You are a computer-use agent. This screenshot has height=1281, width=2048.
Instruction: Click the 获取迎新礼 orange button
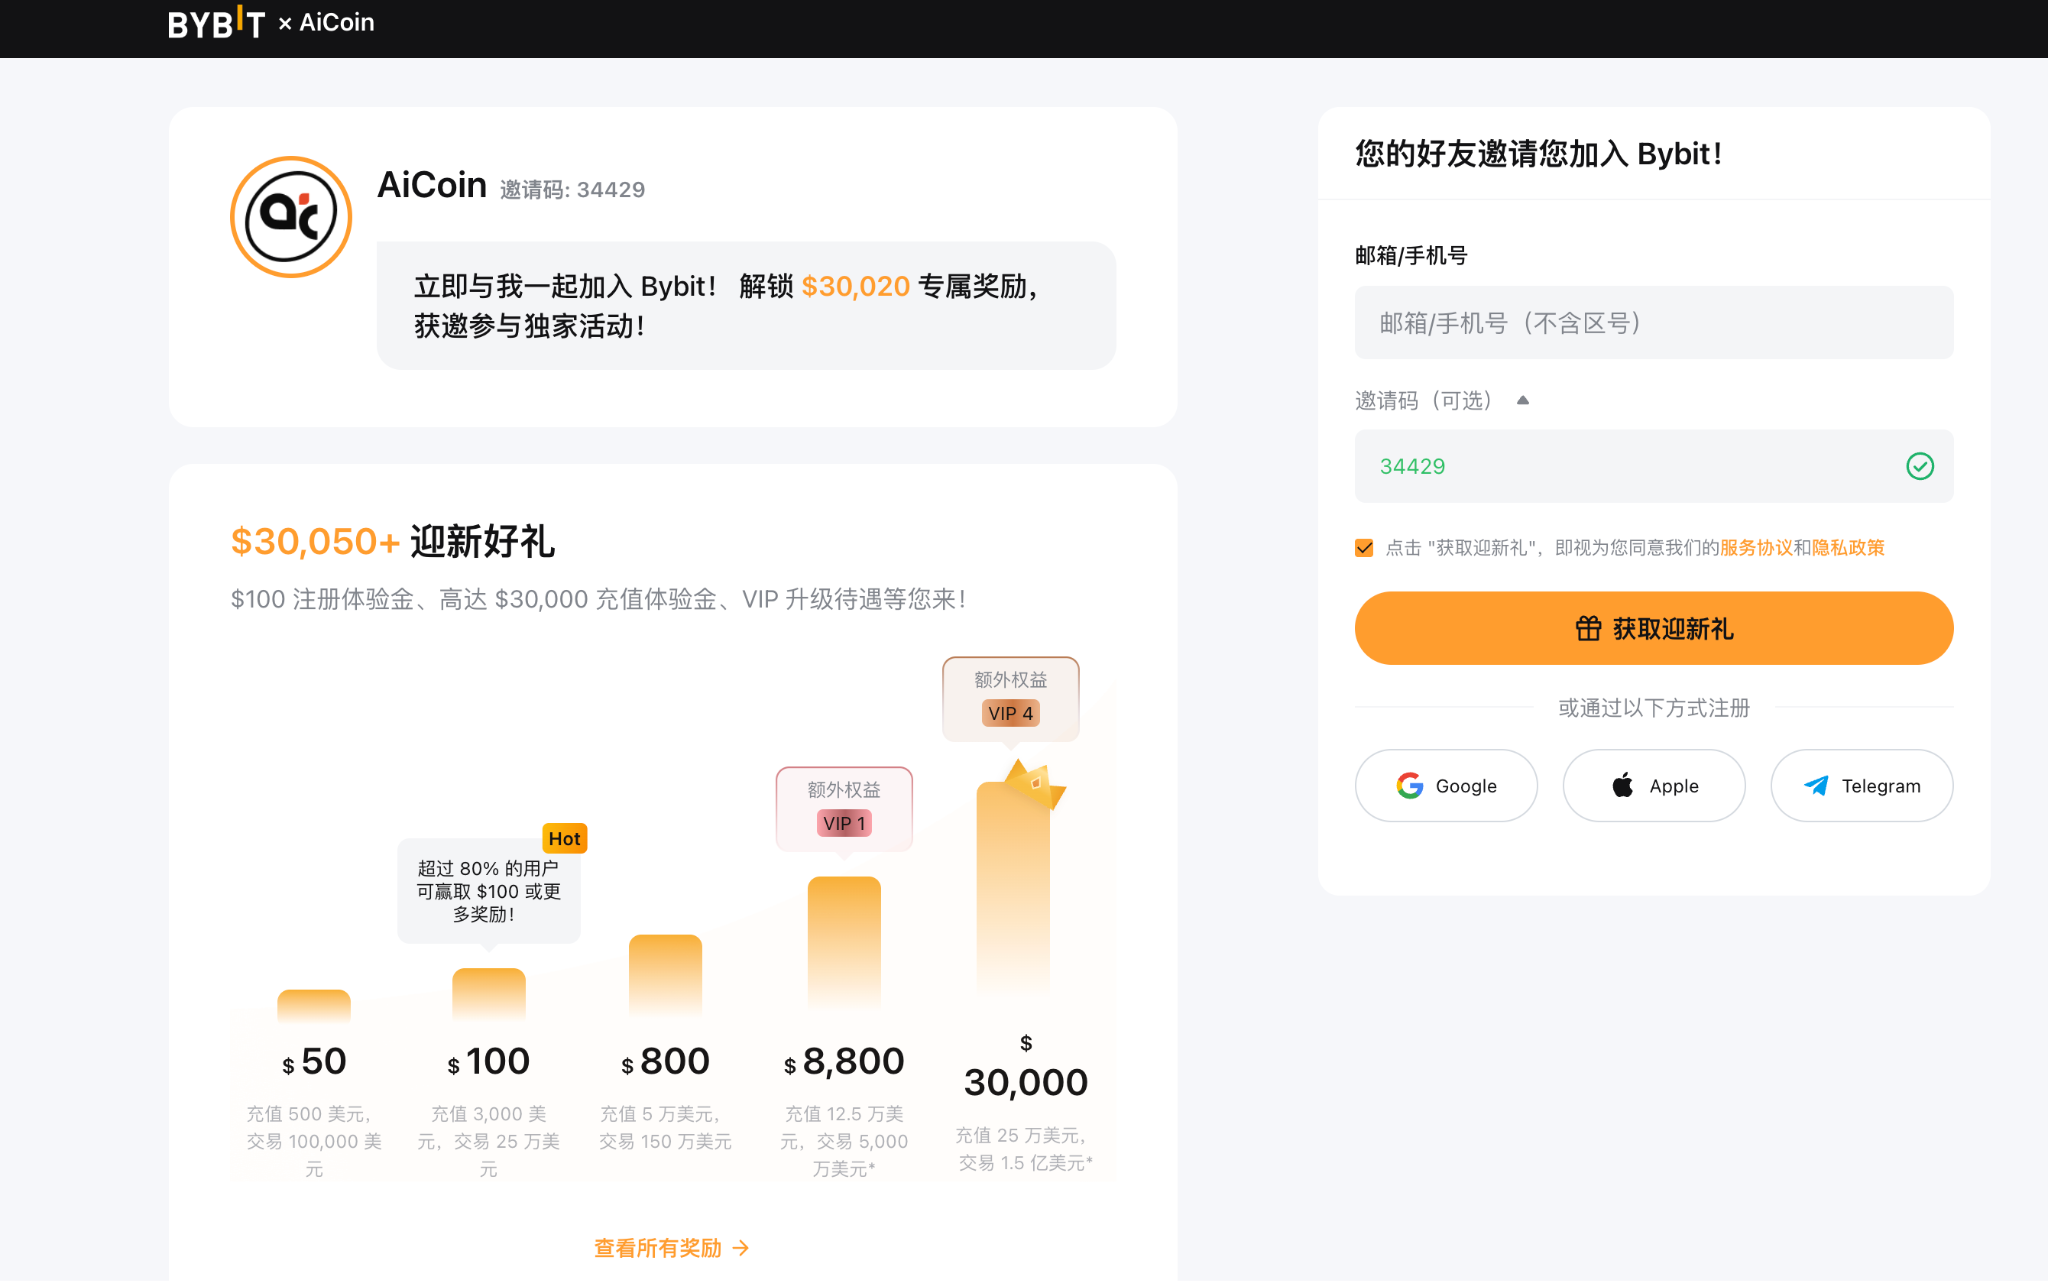pyautogui.click(x=1653, y=628)
